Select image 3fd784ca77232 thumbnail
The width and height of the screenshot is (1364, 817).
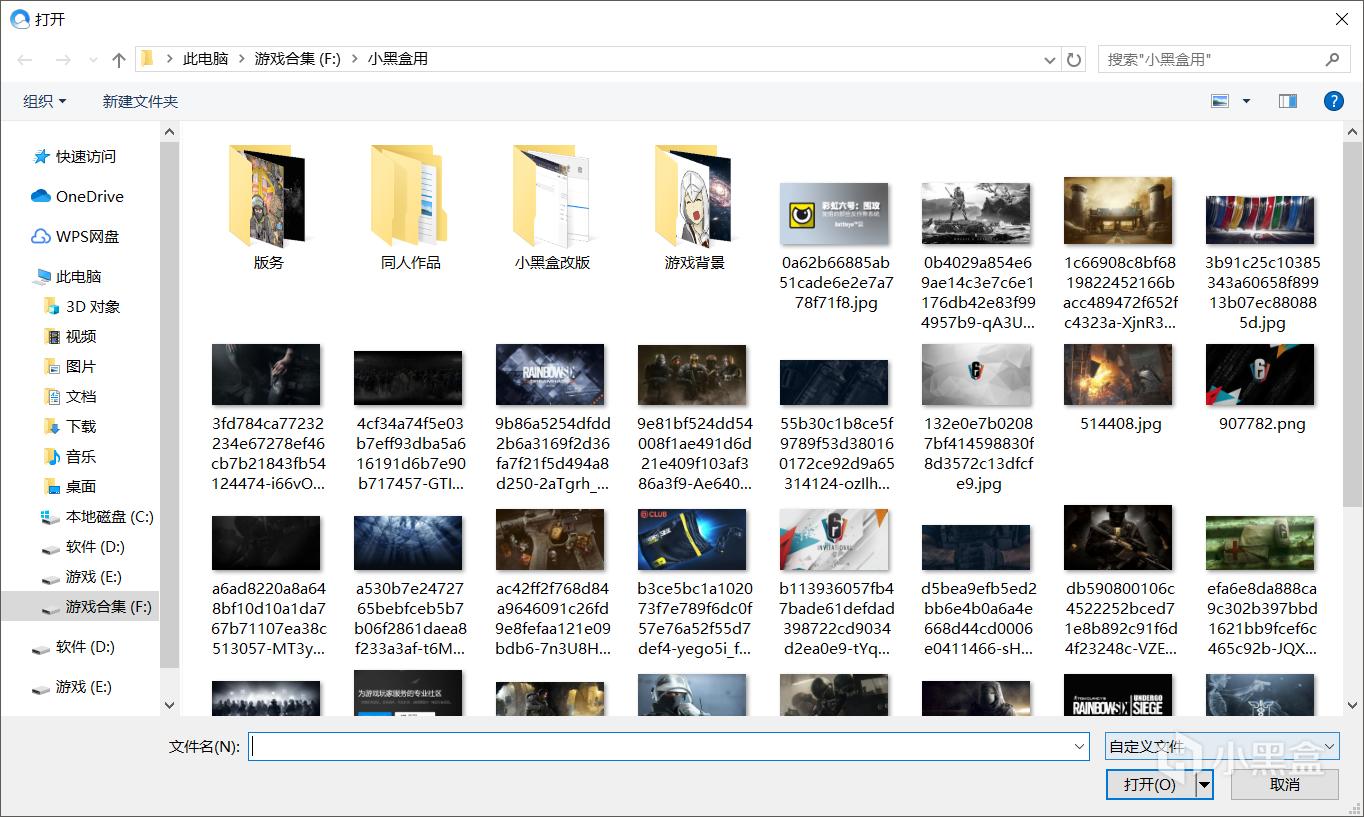click(266, 375)
